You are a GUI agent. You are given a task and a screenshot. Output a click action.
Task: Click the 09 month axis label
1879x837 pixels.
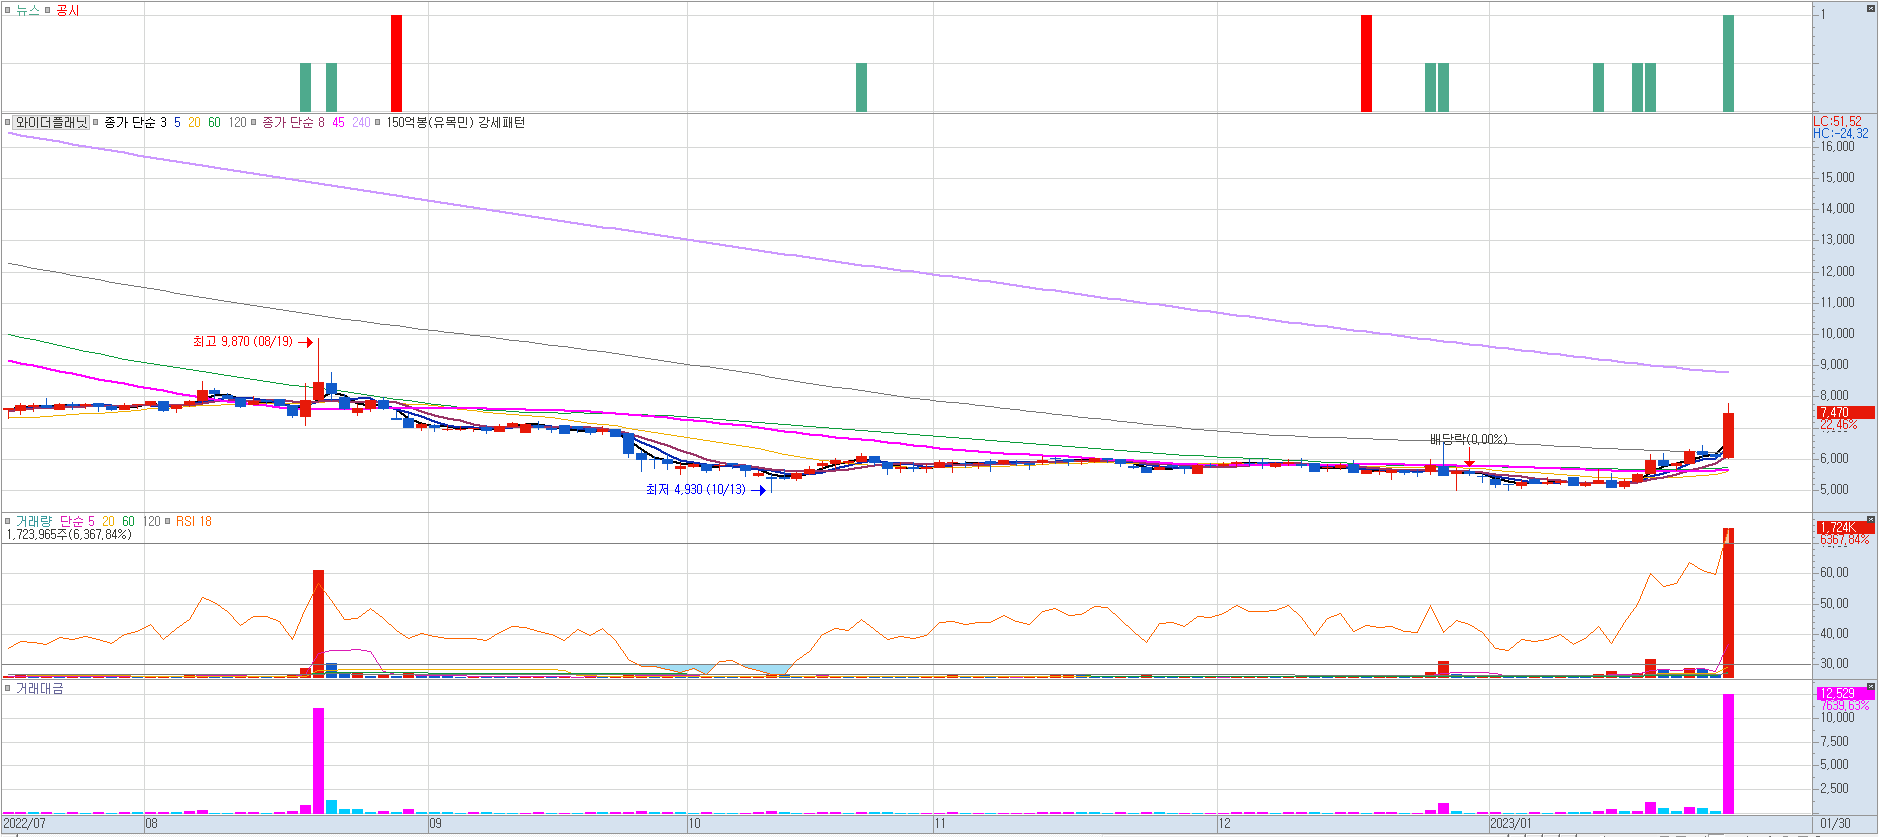coord(435,824)
